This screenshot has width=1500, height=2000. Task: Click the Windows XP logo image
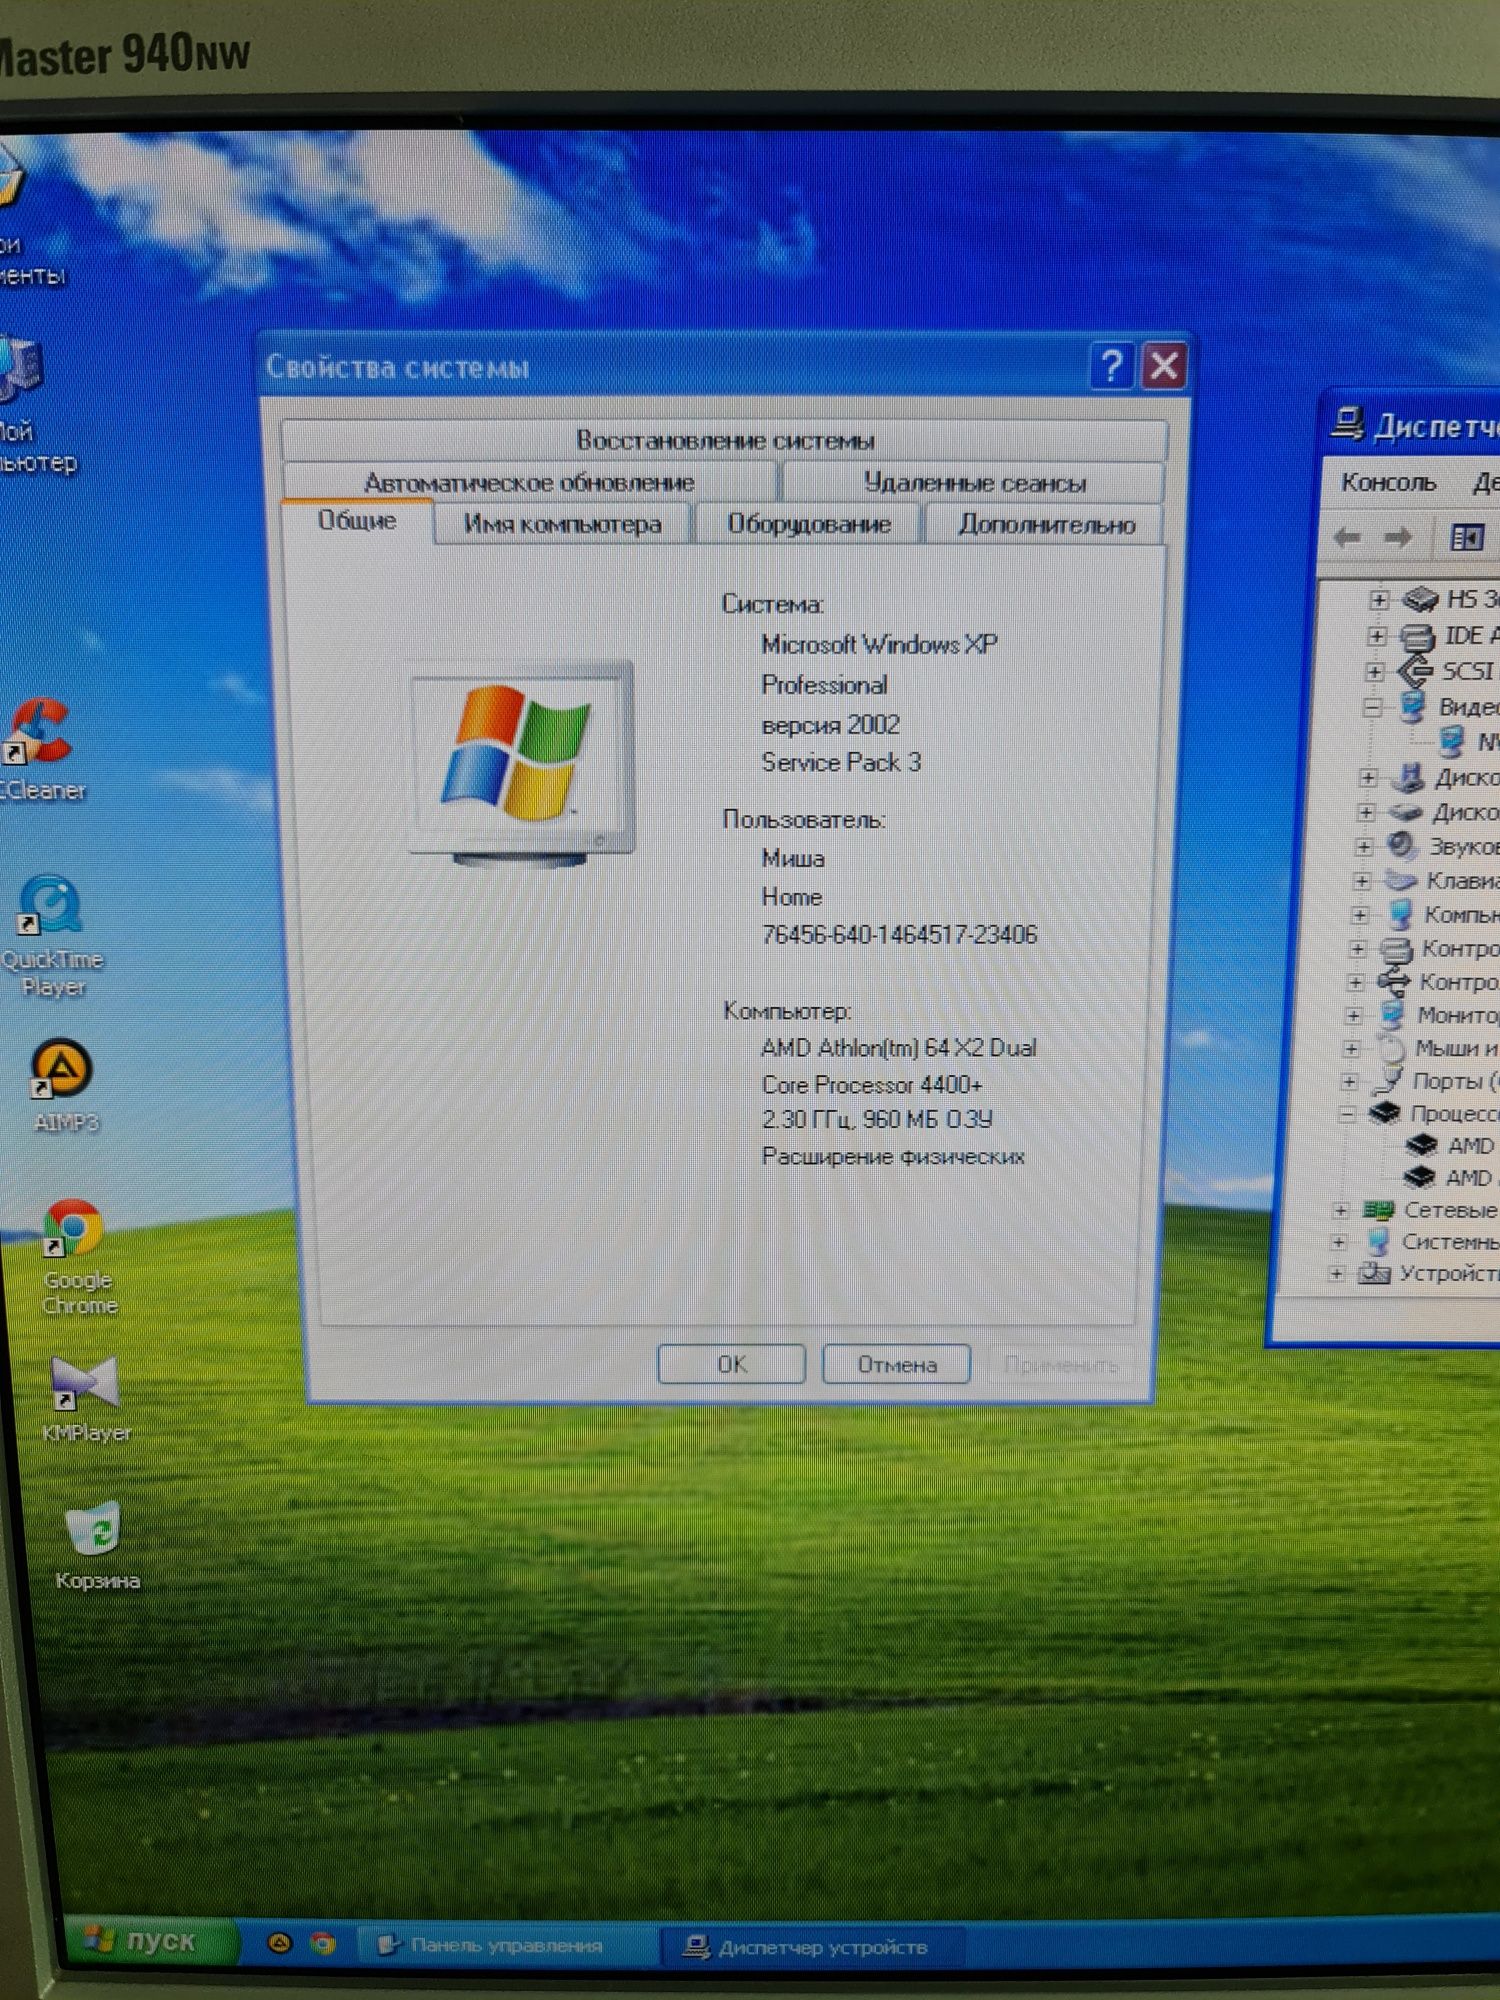(x=521, y=762)
